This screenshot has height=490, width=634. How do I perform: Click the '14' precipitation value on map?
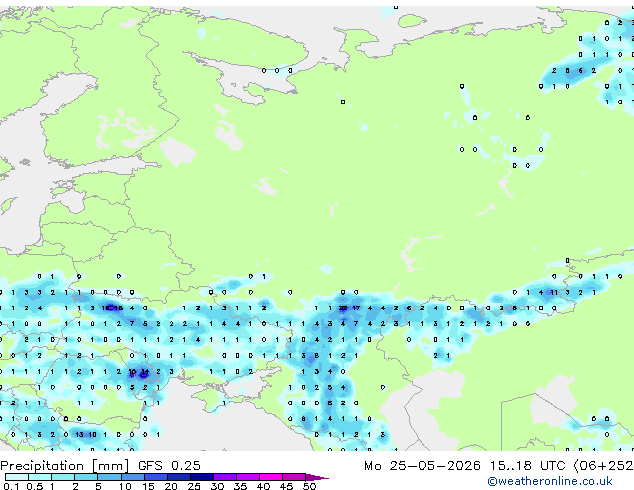click(x=145, y=372)
